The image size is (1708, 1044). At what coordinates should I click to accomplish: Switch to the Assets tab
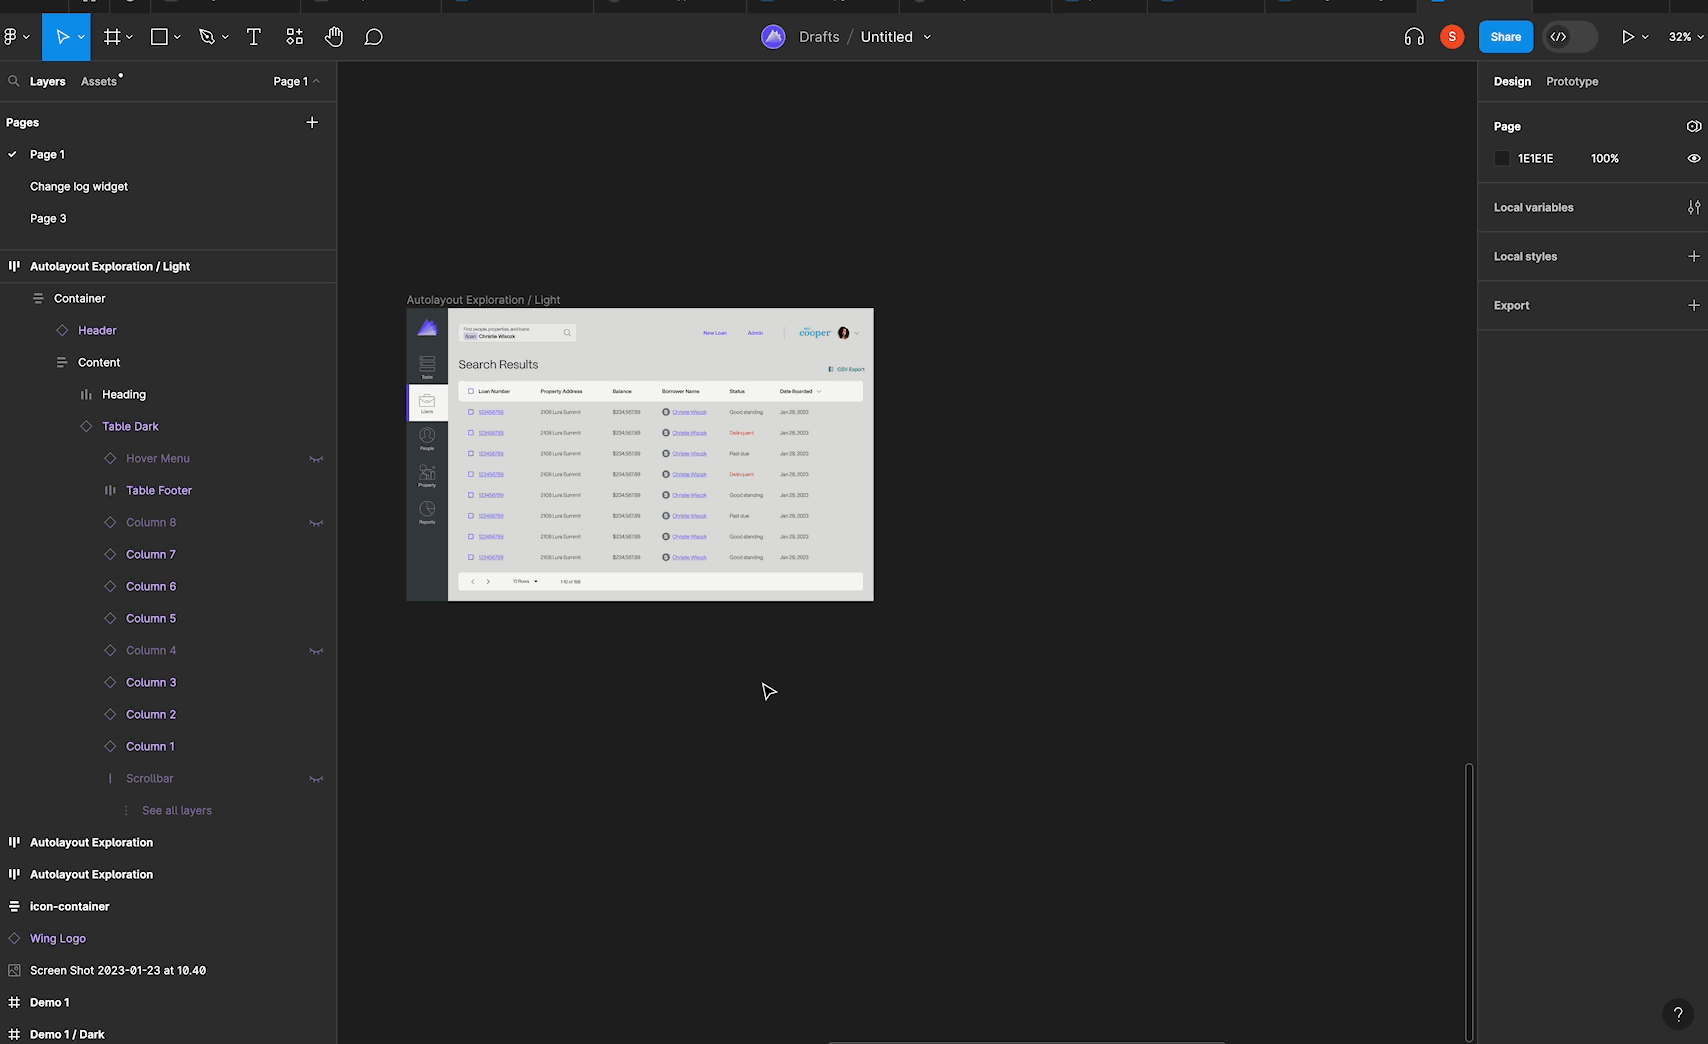click(98, 81)
